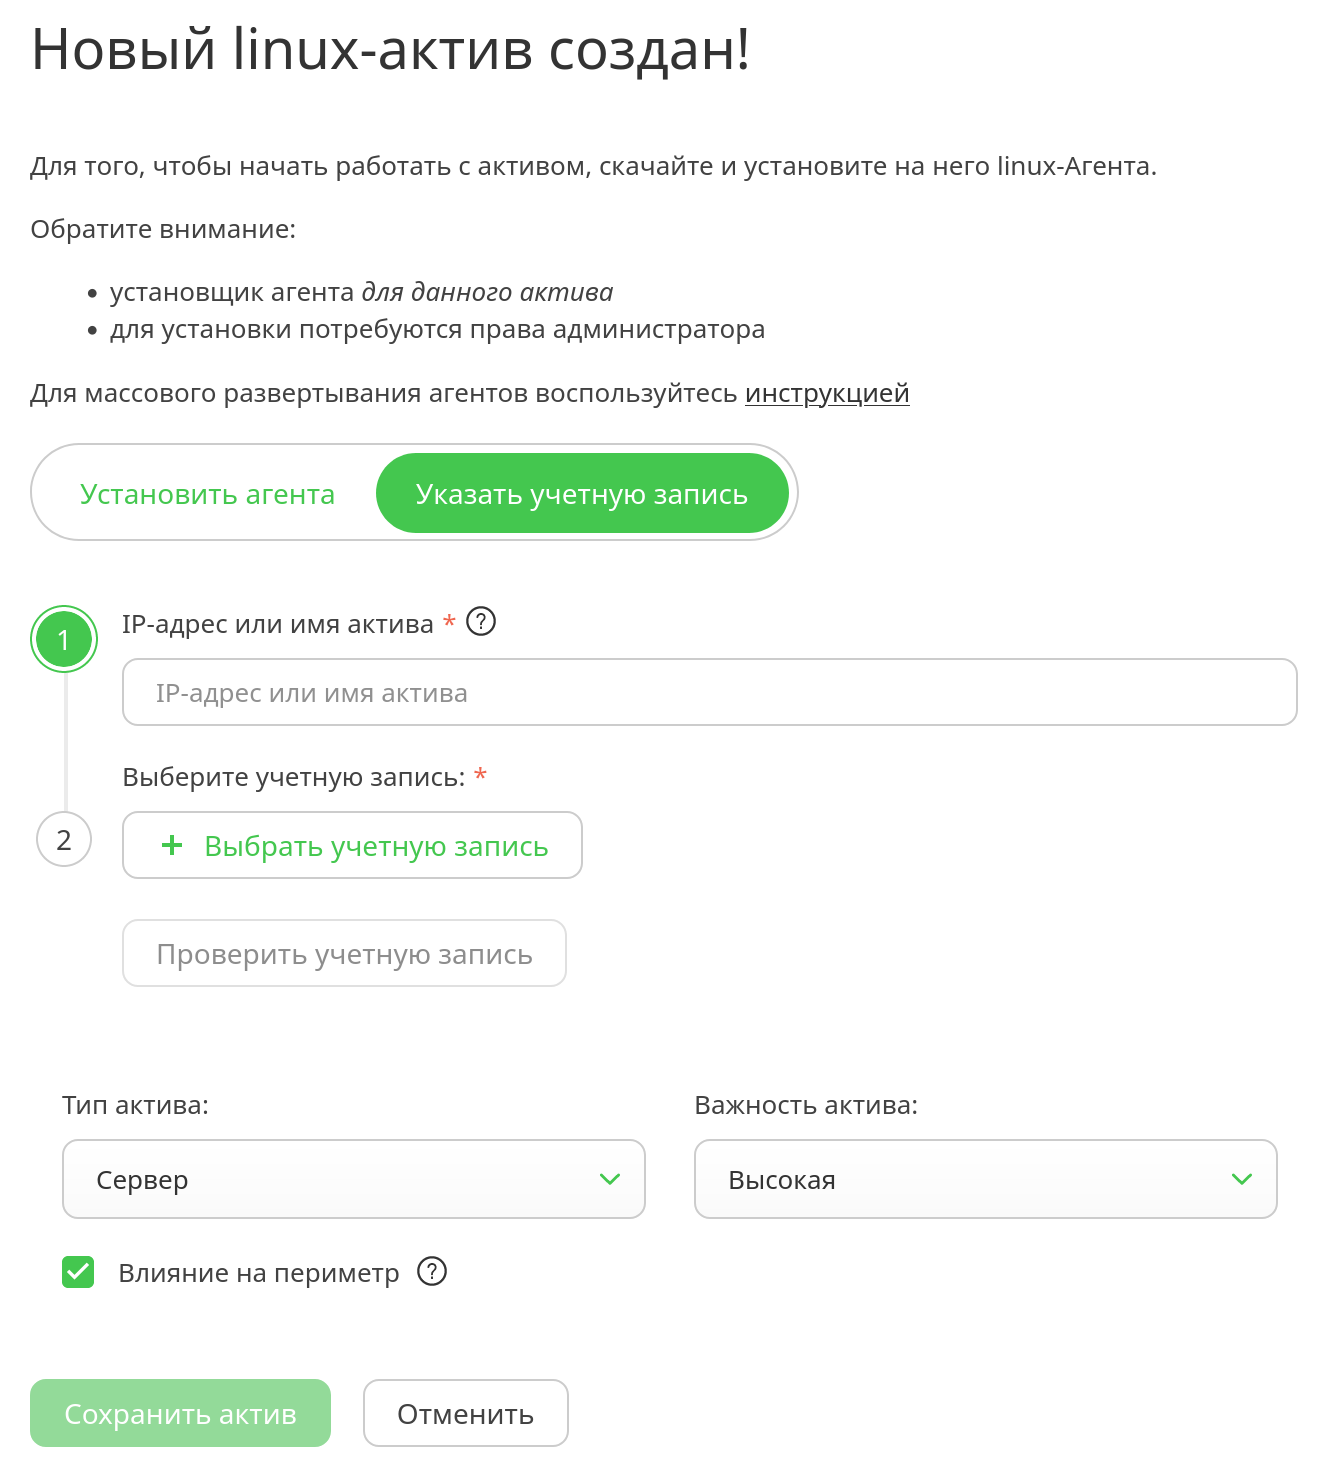This screenshot has width=1332, height=1468.
Task: Uncheck the Влияние на периметр checkbox
Action: click(x=78, y=1272)
